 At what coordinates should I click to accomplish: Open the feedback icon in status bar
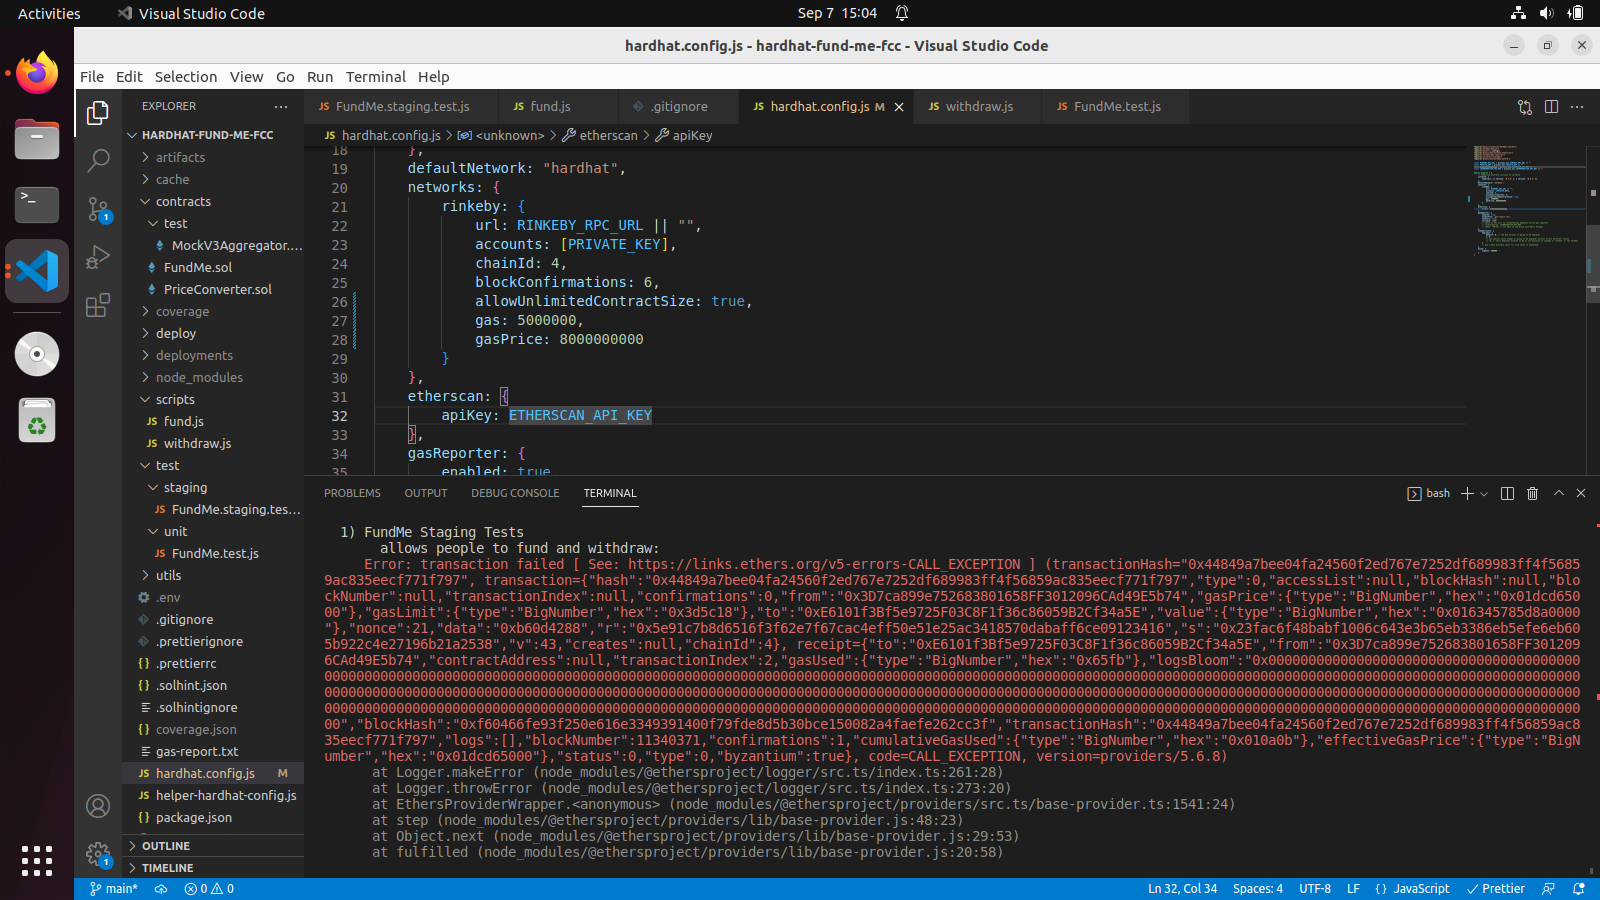(x=1549, y=889)
